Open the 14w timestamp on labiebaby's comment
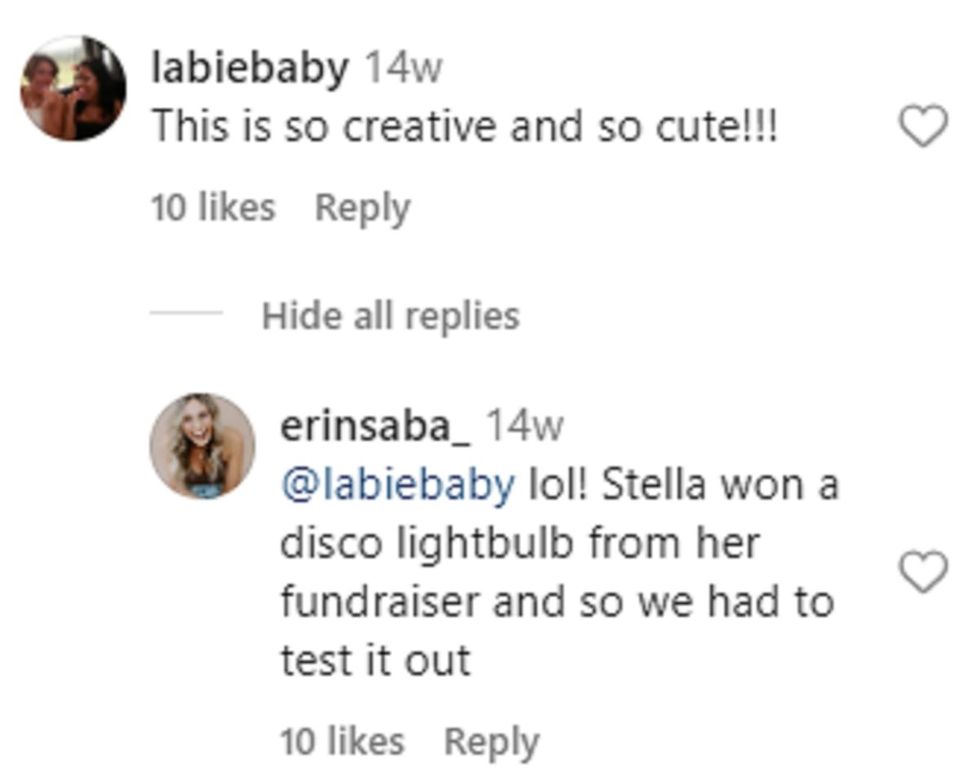The height and width of the screenshot is (781, 980). (402, 68)
